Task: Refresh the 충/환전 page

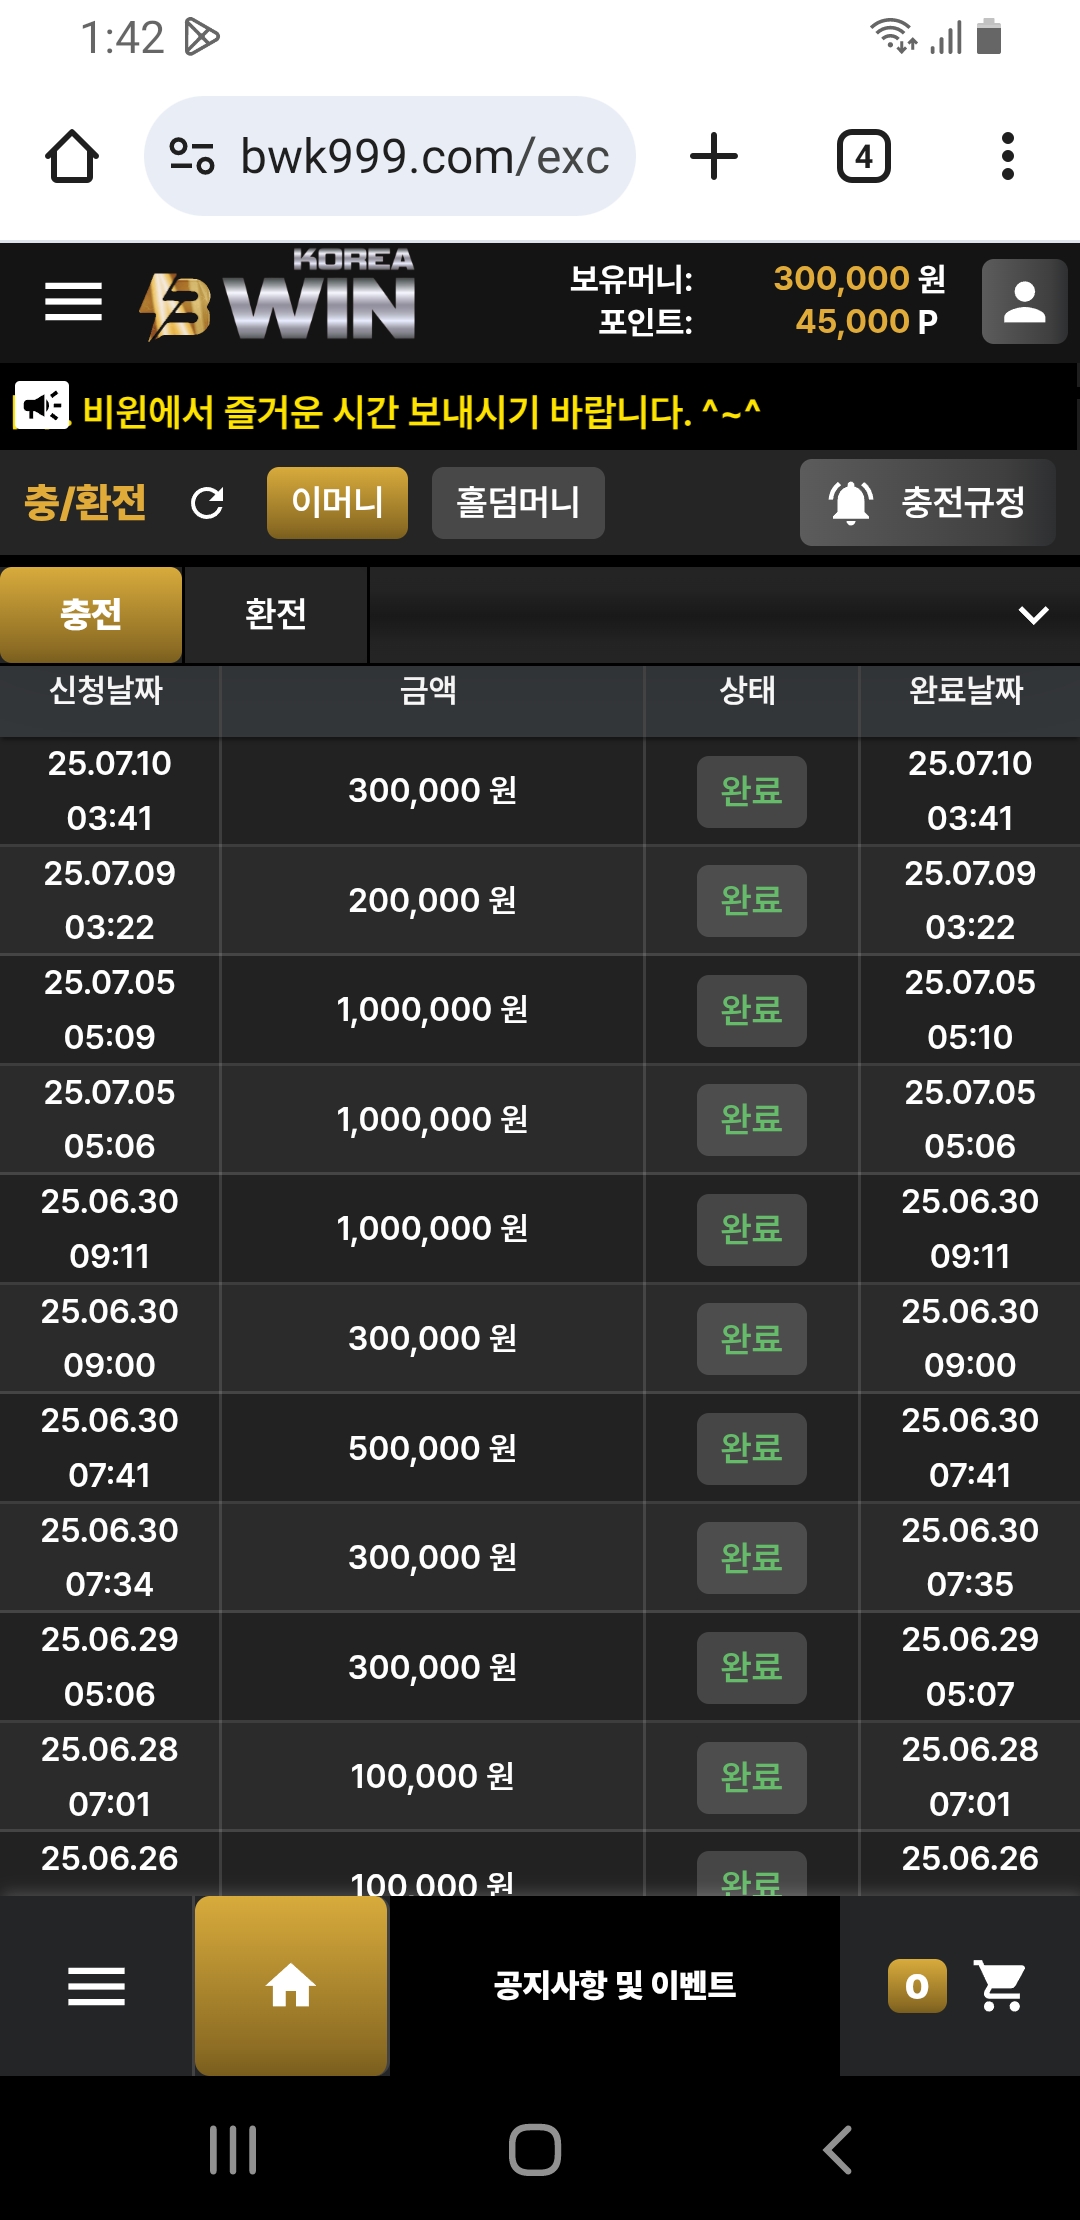Action: point(207,503)
